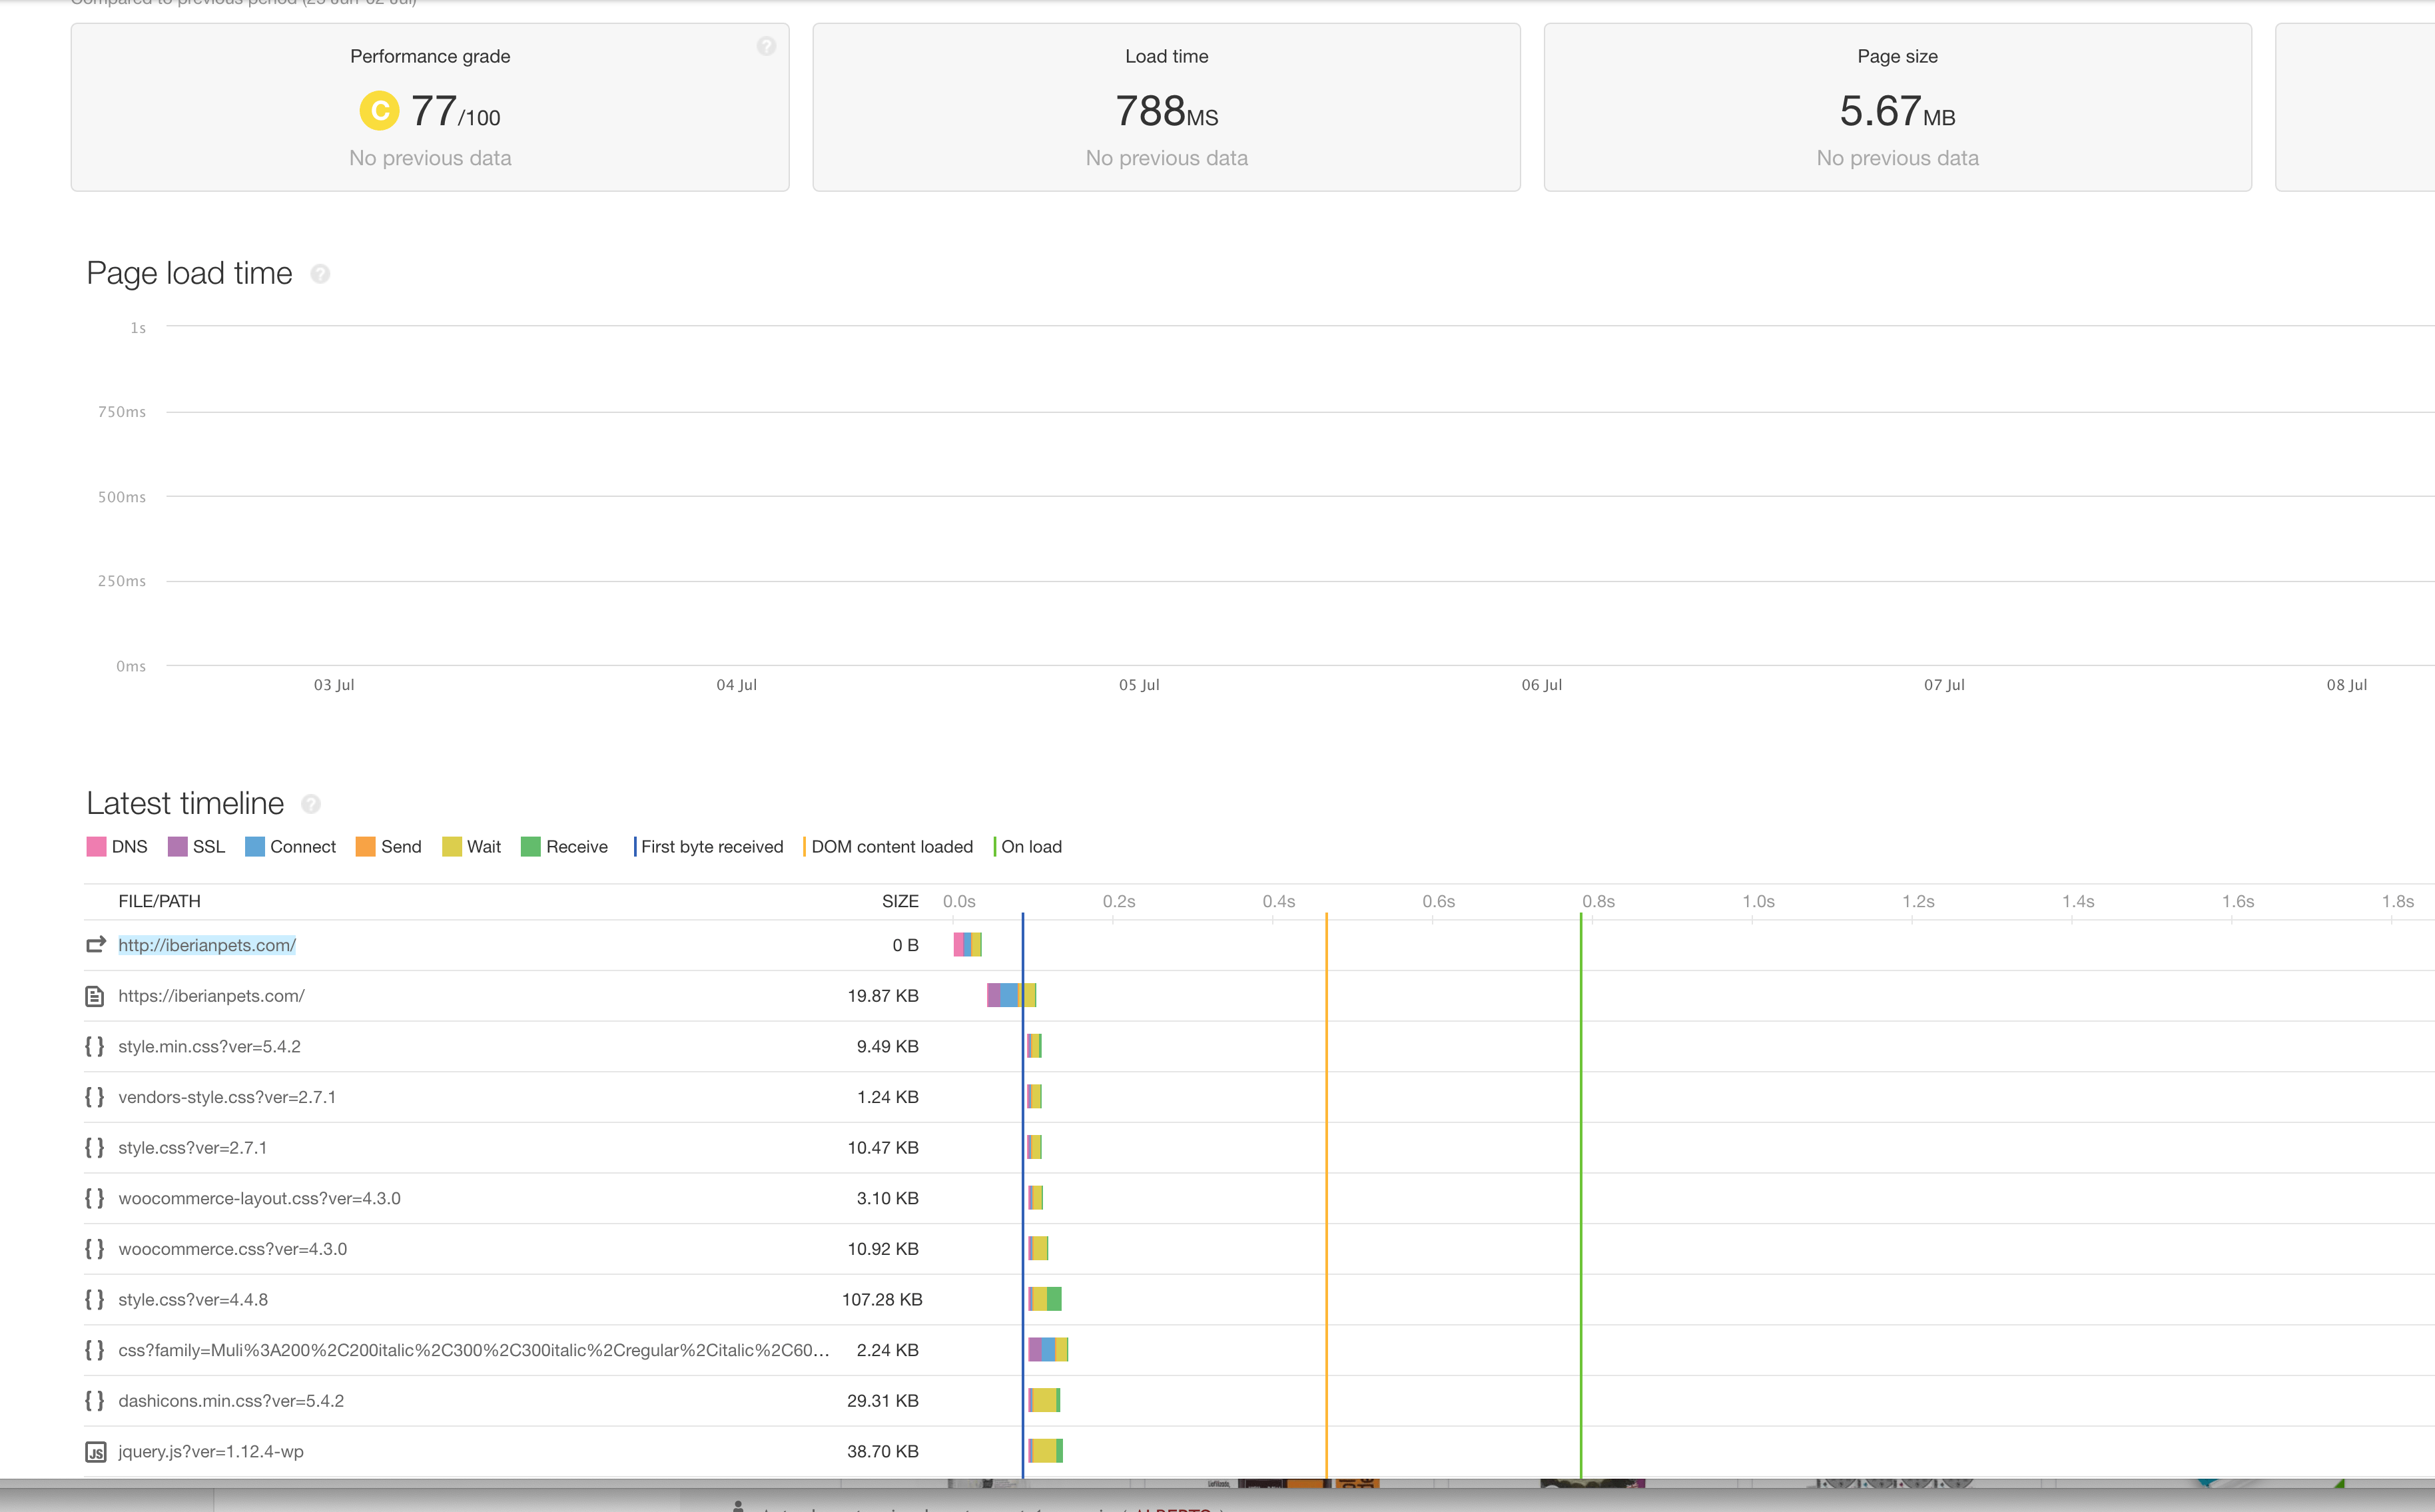The width and height of the screenshot is (2435, 1512).
Task: Click the redirect icon beside http://iberianpets.com/
Action: coord(95,945)
